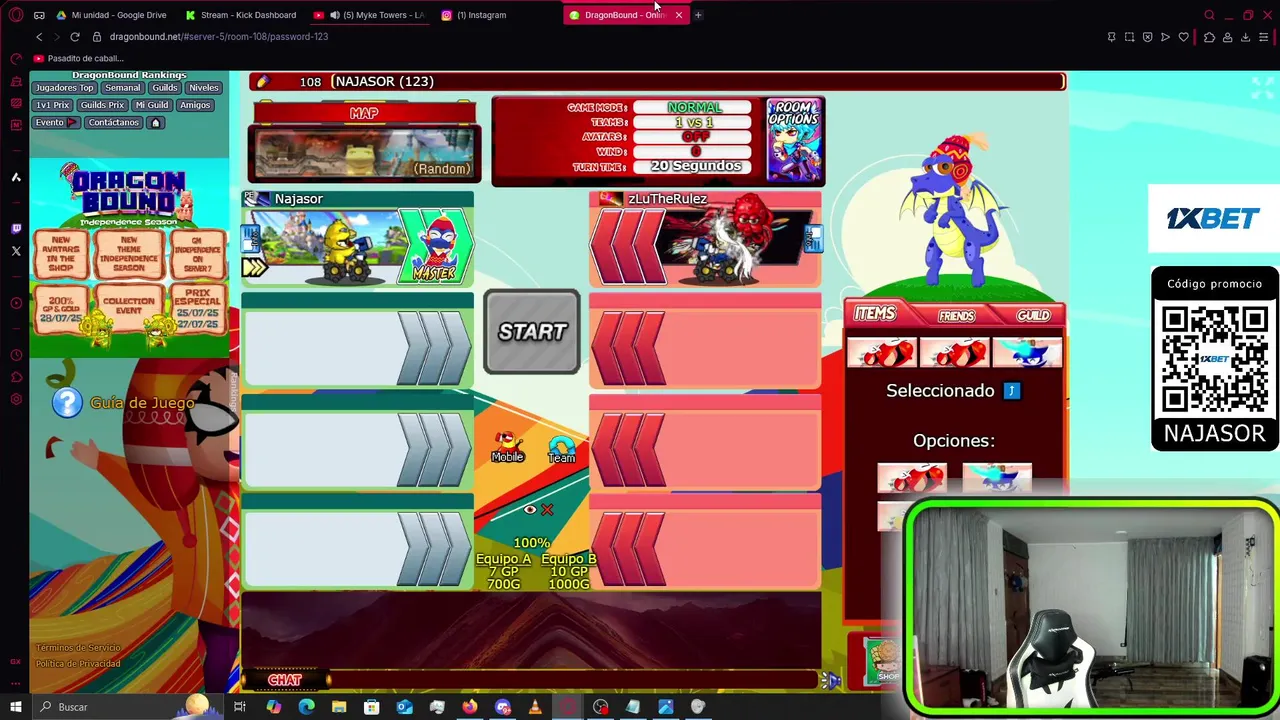Click the browser address bar
The width and height of the screenshot is (1280, 720).
(x=590, y=37)
